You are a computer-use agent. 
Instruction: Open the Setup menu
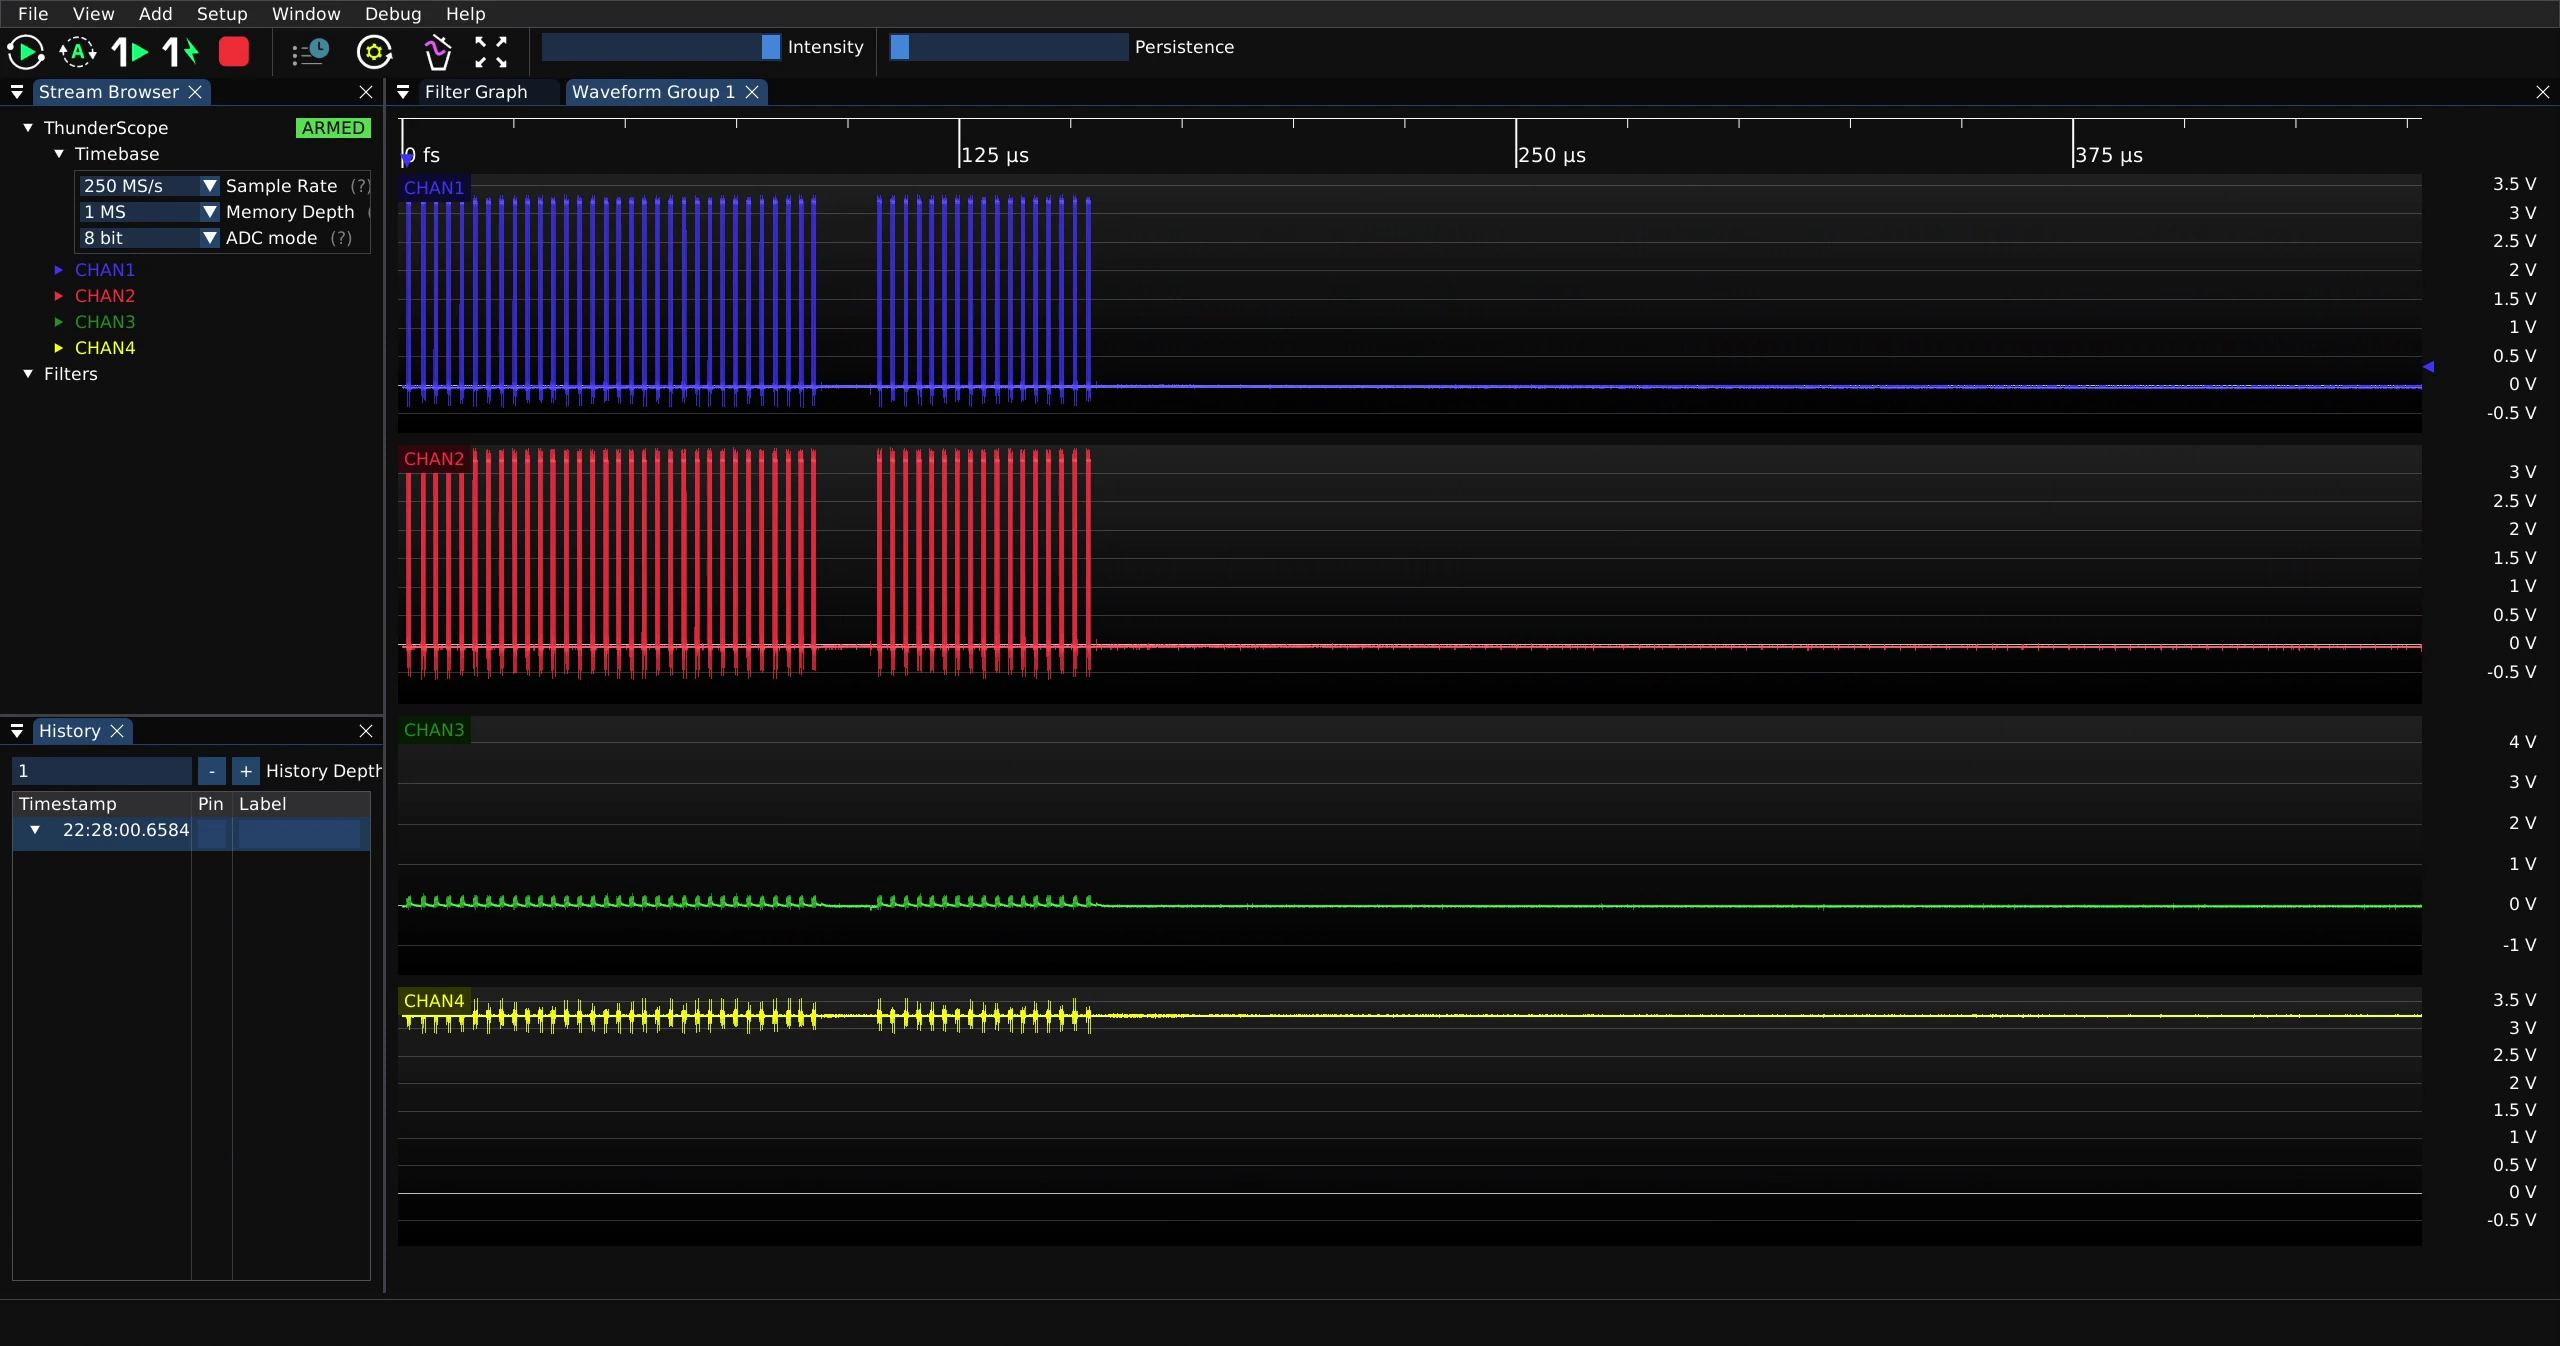click(x=222, y=14)
